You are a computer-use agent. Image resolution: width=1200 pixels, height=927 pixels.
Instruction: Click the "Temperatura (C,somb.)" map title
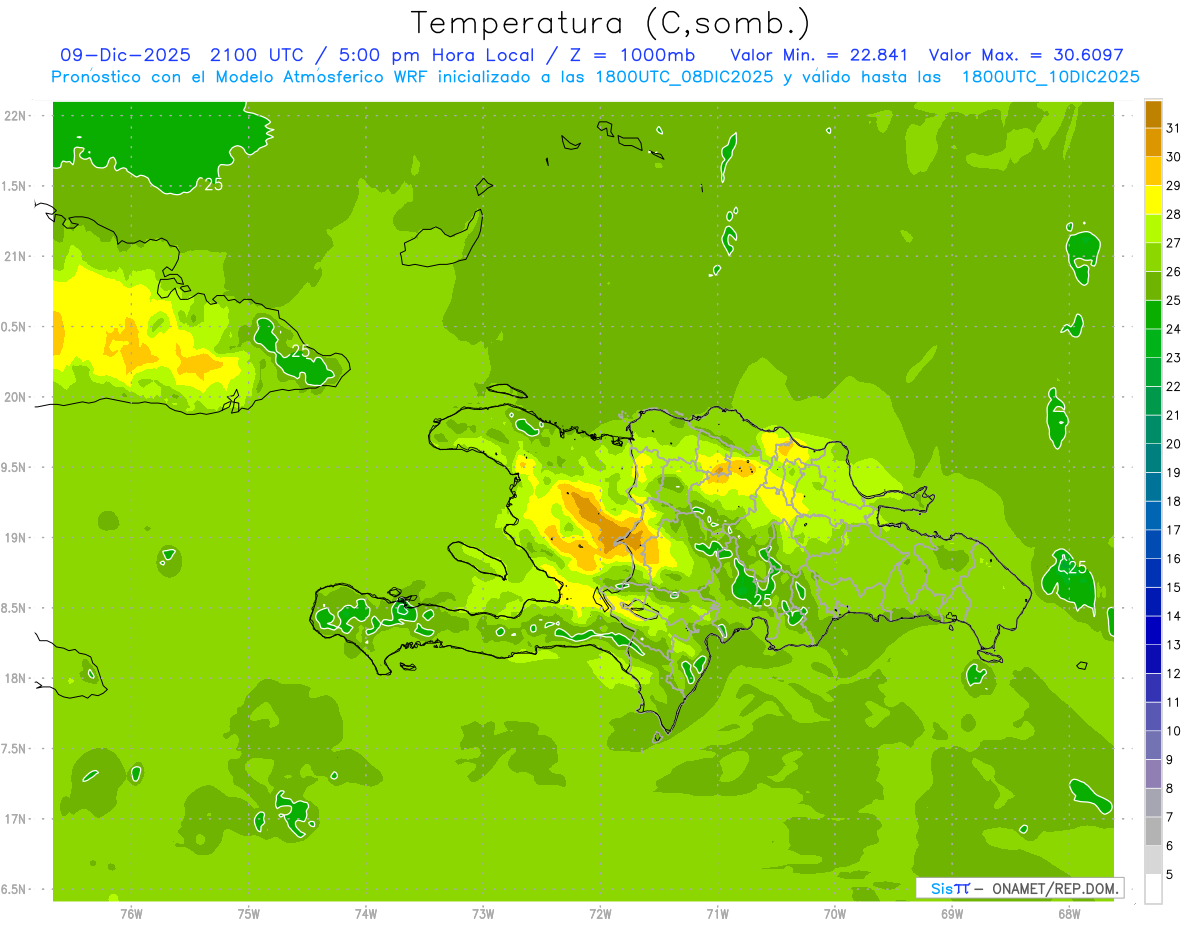[610, 23]
